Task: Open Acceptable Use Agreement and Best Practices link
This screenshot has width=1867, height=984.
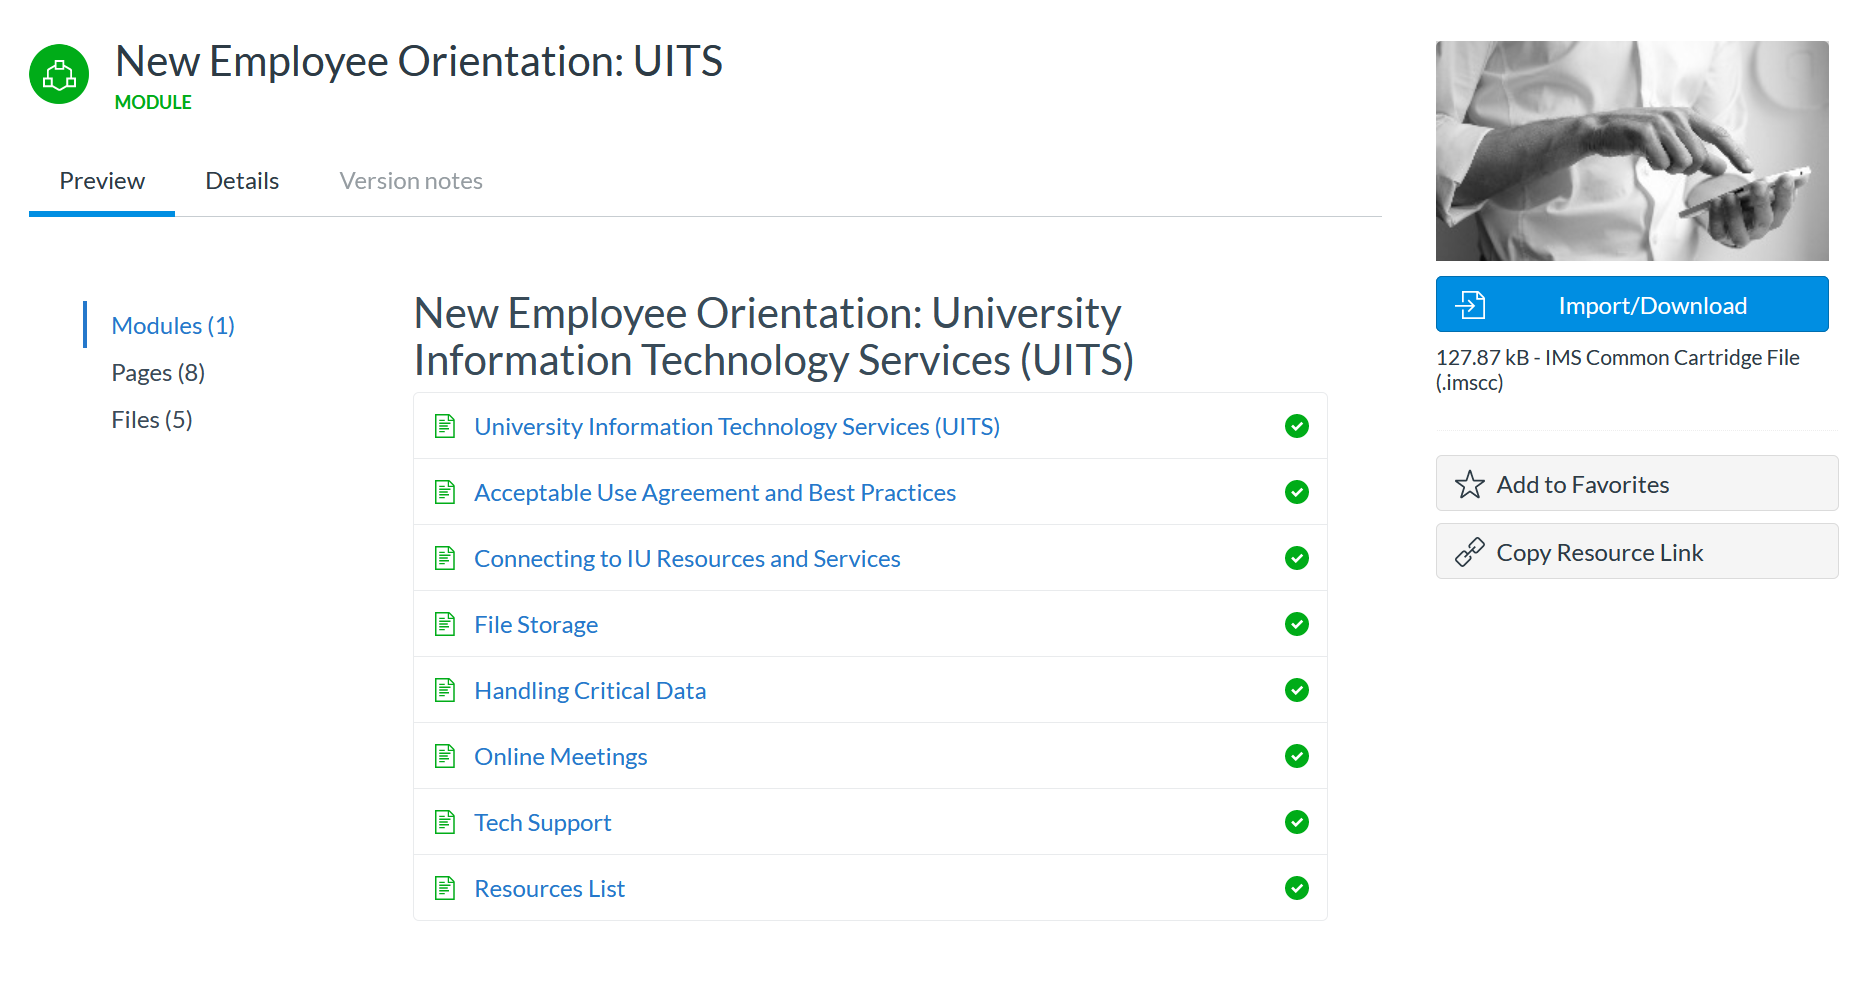Action: (715, 492)
